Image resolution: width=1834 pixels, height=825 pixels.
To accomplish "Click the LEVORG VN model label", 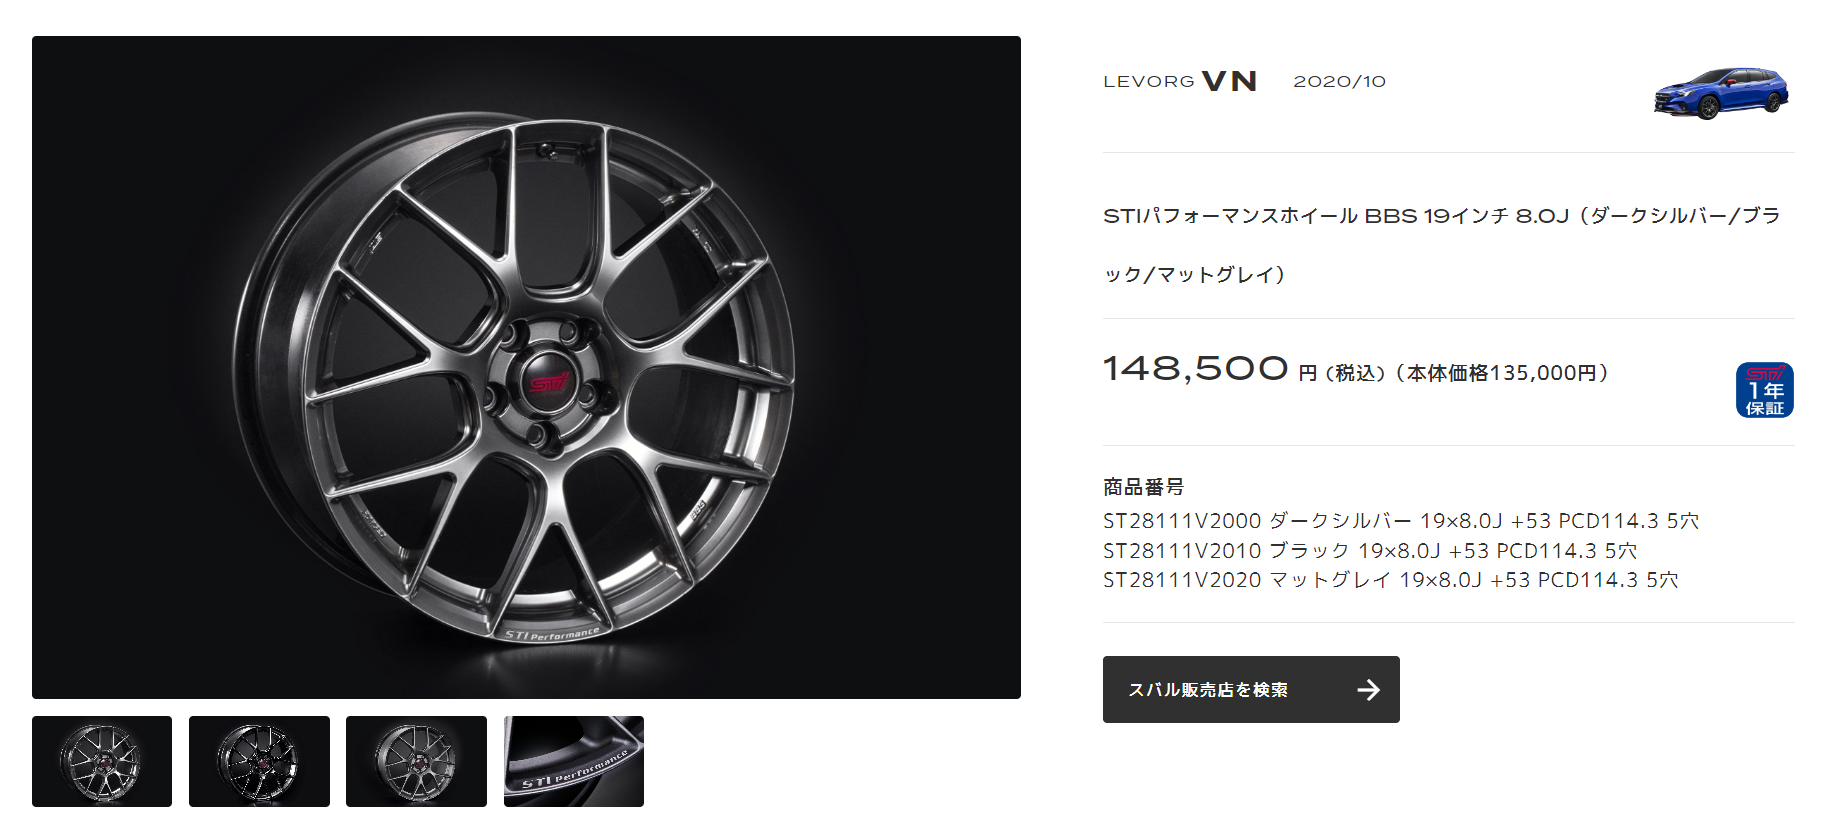I will tap(1180, 81).
